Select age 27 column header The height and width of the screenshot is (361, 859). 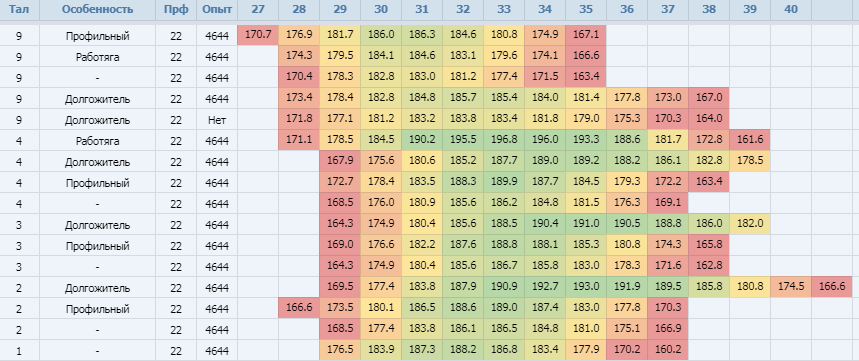(x=258, y=9)
